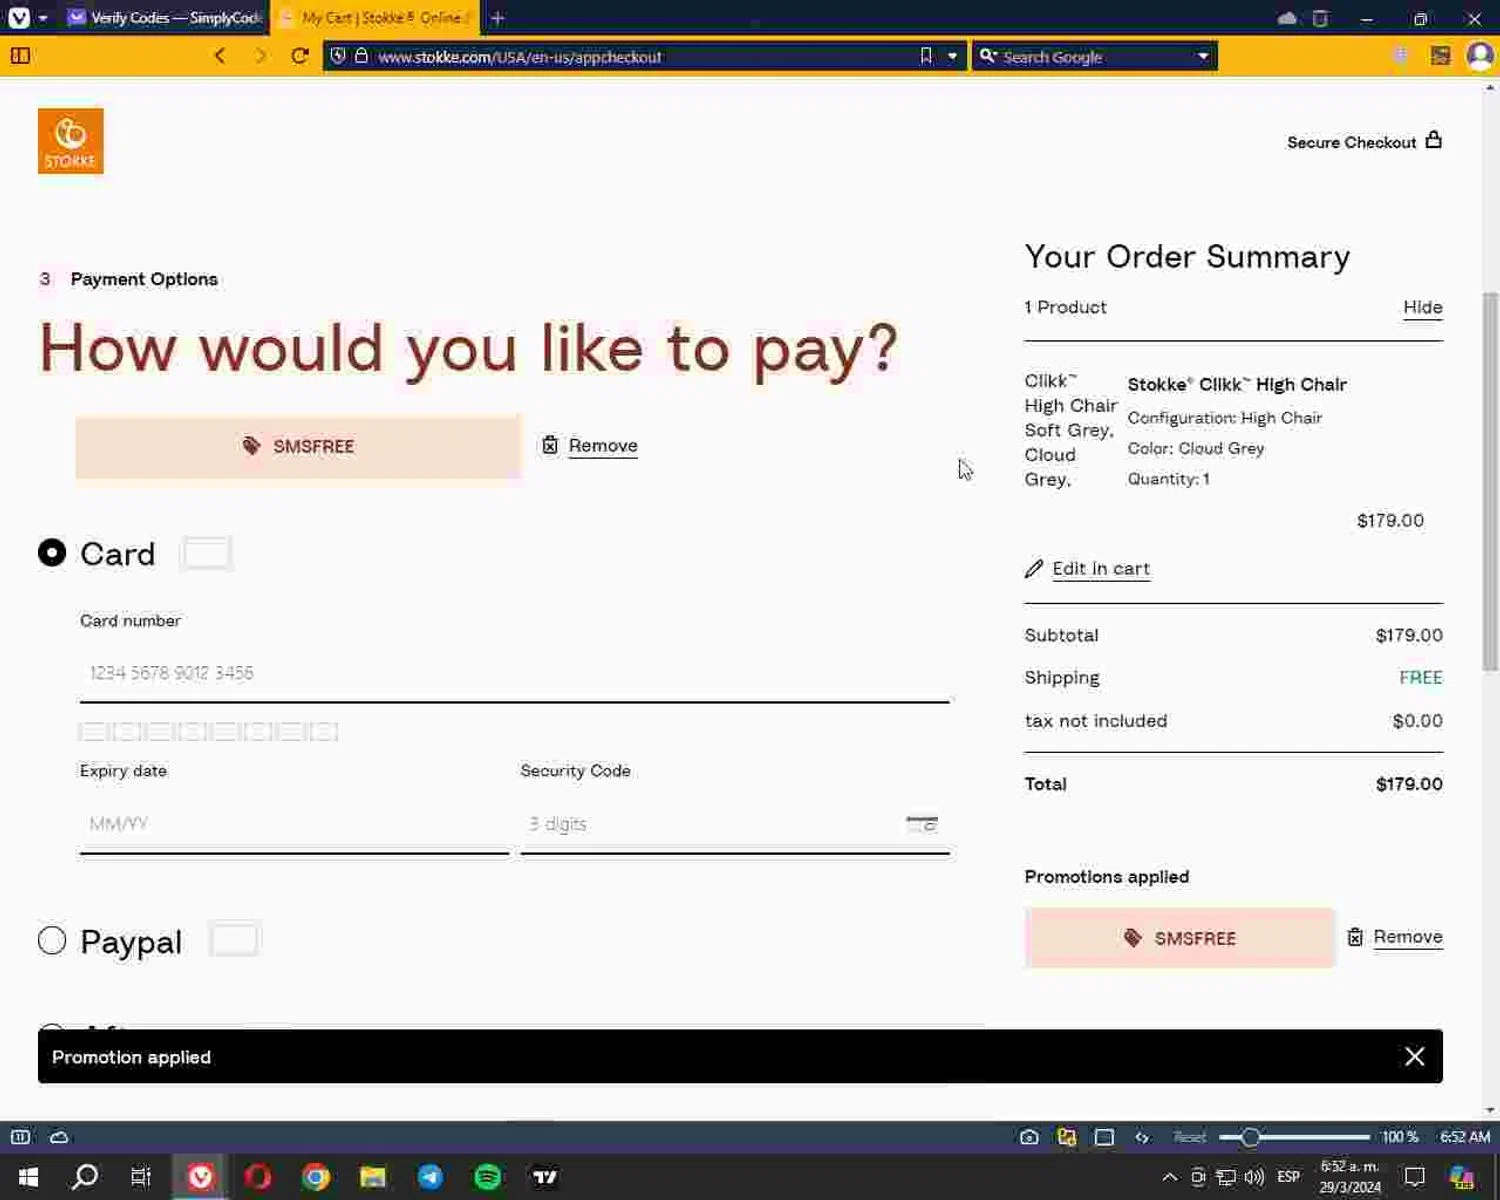The width and height of the screenshot is (1500, 1200).
Task: Select the Card payment option
Action: point(52,553)
